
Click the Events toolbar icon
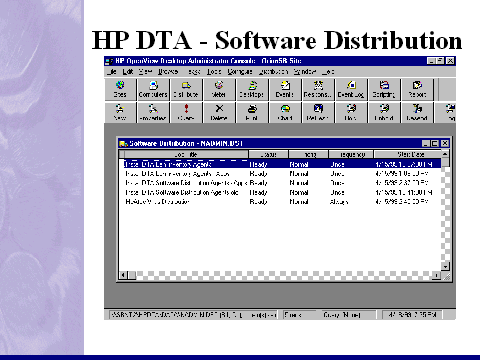pyautogui.click(x=285, y=89)
